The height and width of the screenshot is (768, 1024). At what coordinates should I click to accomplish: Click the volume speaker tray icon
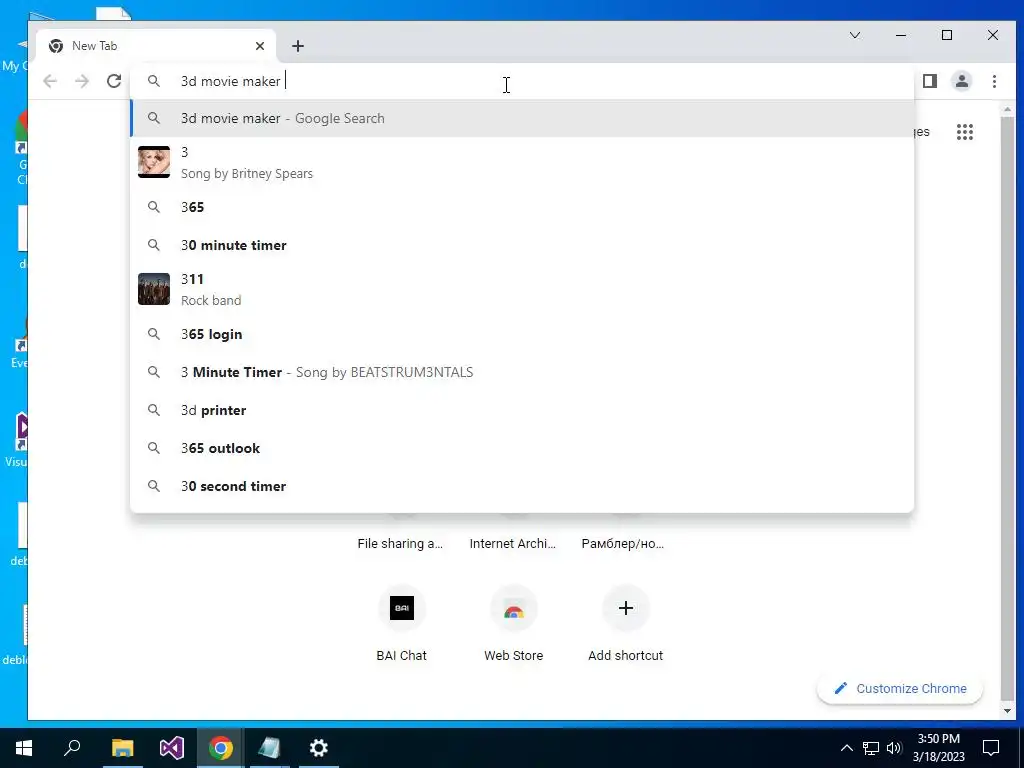point(894,748)
